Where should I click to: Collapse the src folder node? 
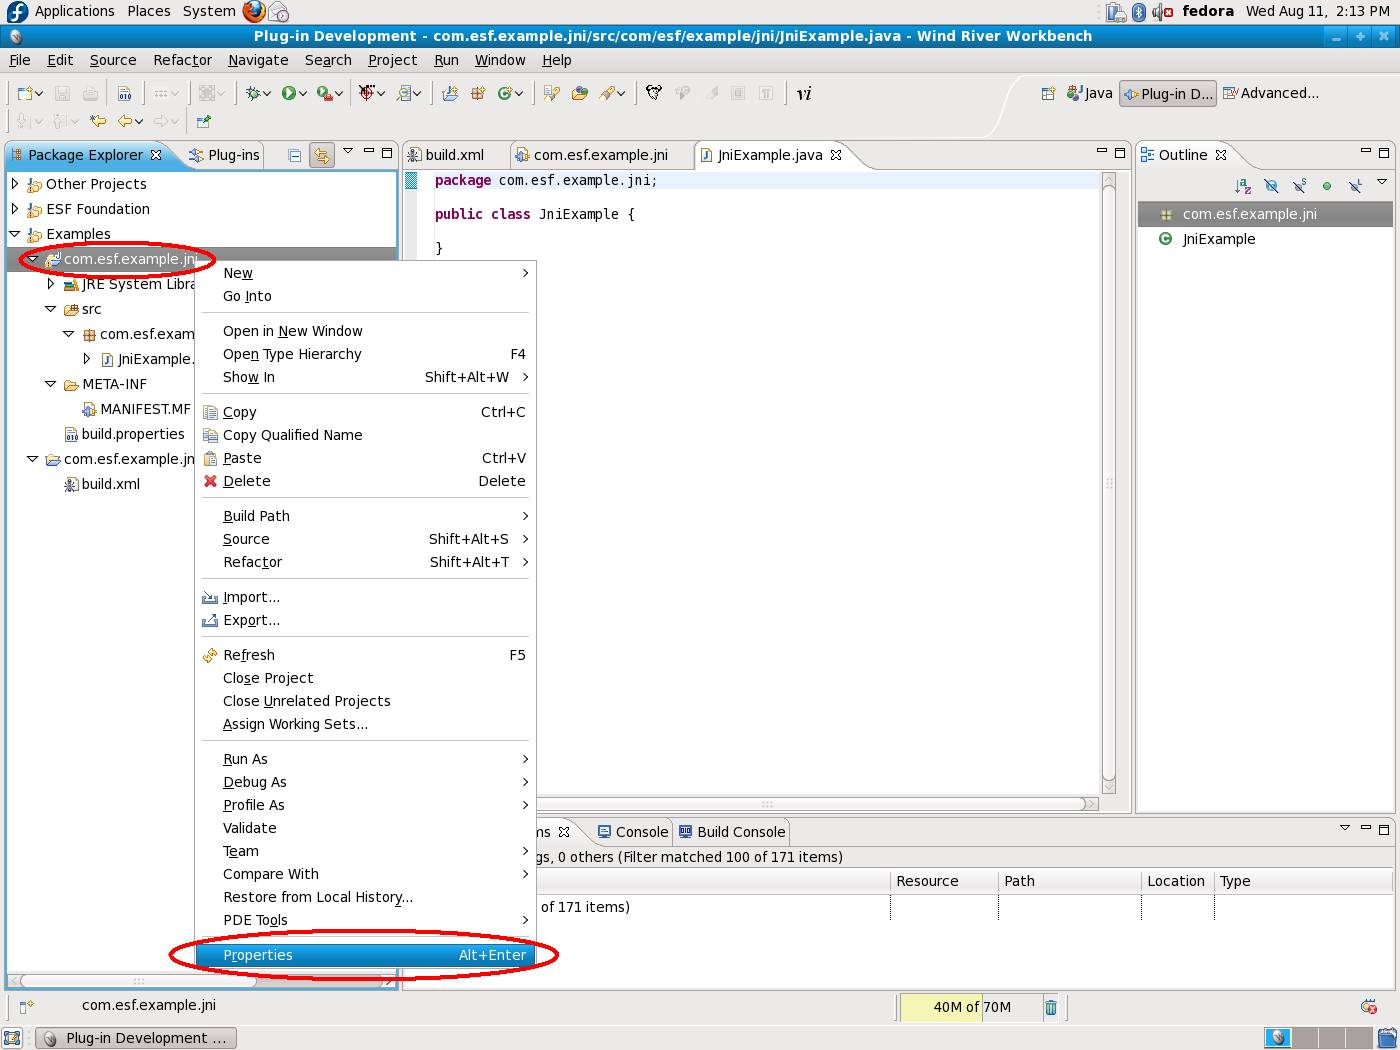point(51,309)
